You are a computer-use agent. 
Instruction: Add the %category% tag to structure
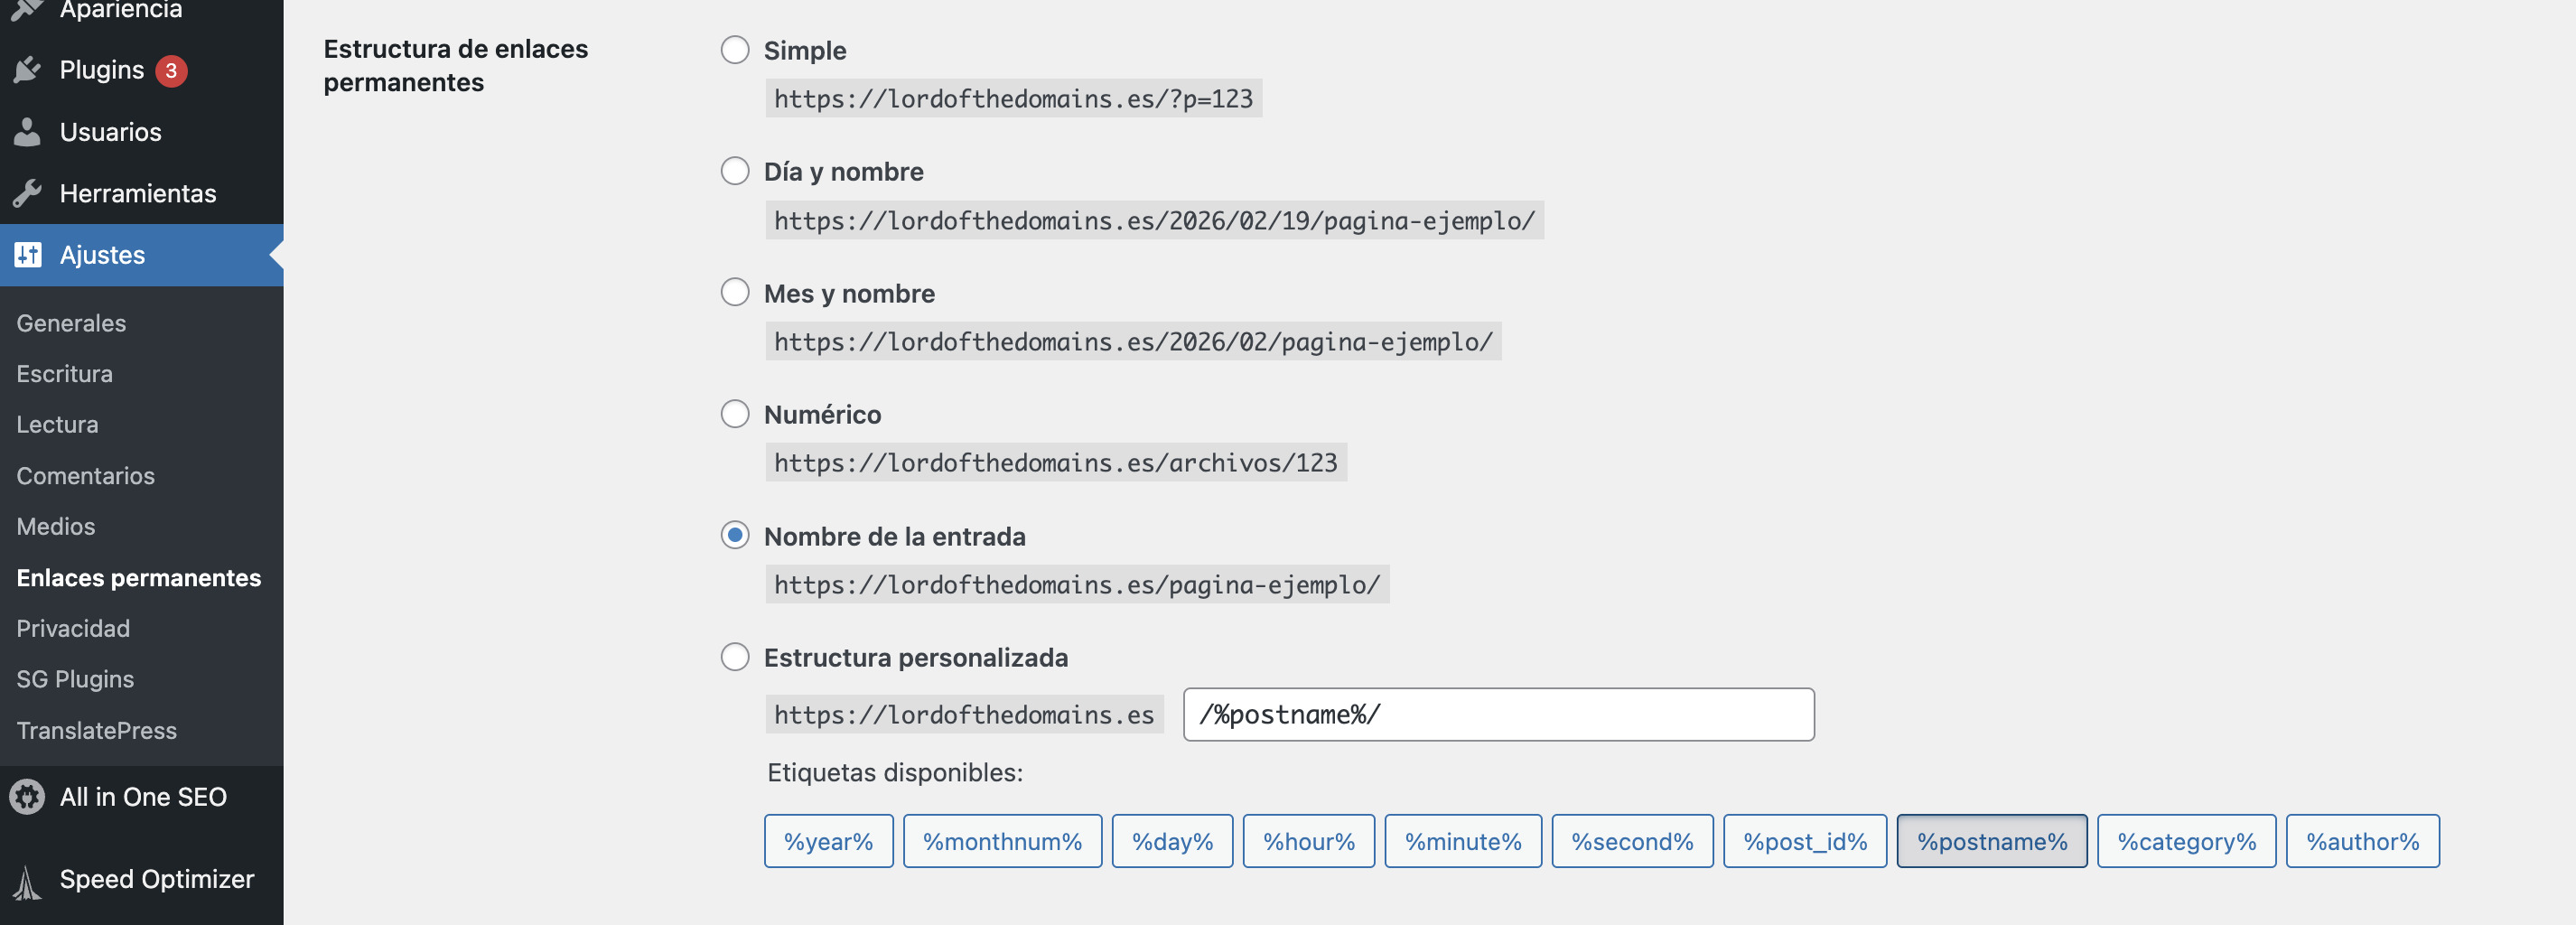click(x=2186, y=841)
